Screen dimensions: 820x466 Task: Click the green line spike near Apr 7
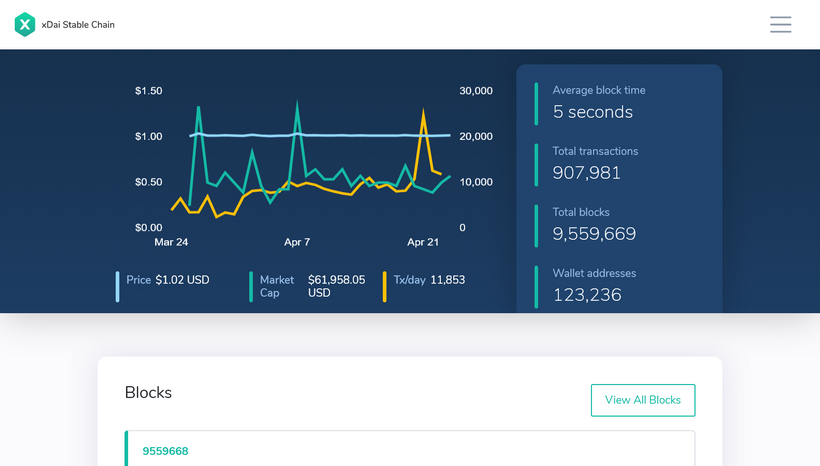pyautogui.click(x=297, y=104)
